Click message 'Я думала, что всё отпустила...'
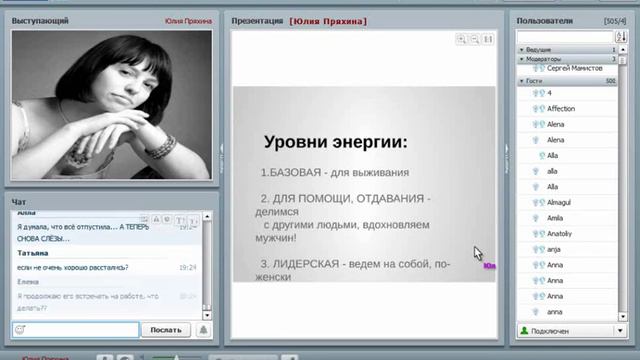The height and width of the screenshot is (360, 640). [x=83, y=233]
